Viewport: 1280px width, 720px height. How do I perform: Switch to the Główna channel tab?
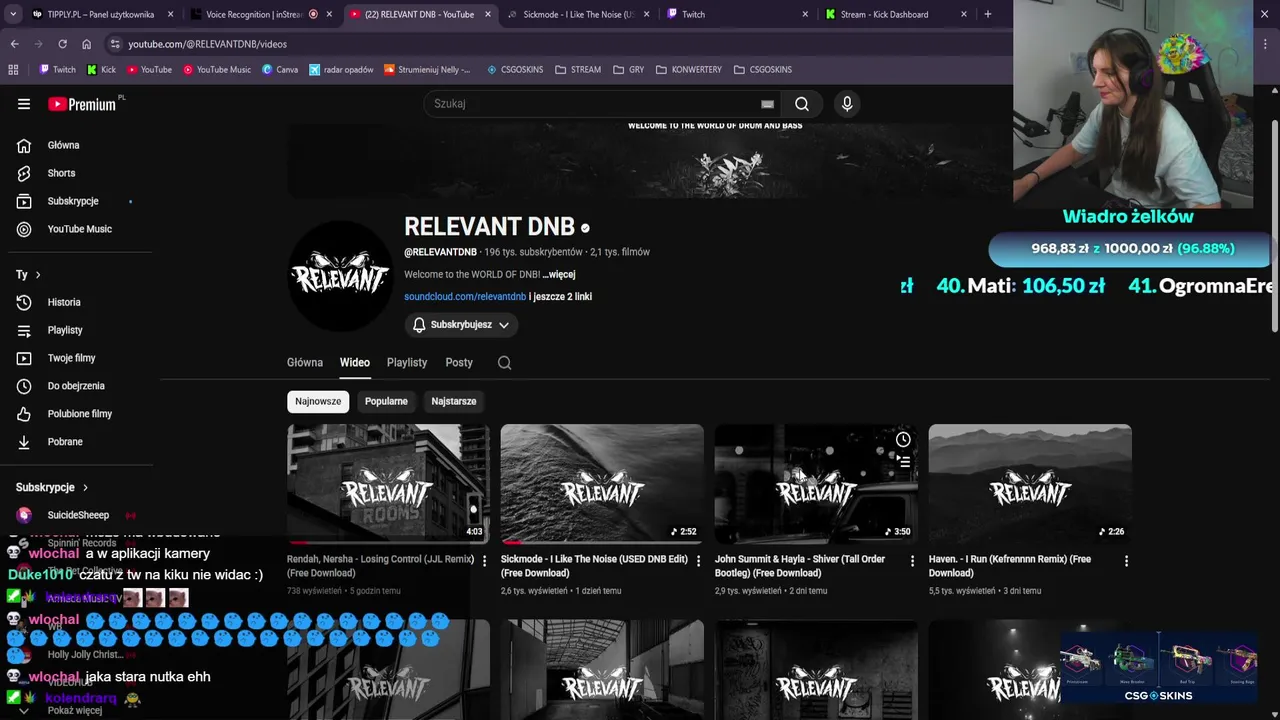305,363
